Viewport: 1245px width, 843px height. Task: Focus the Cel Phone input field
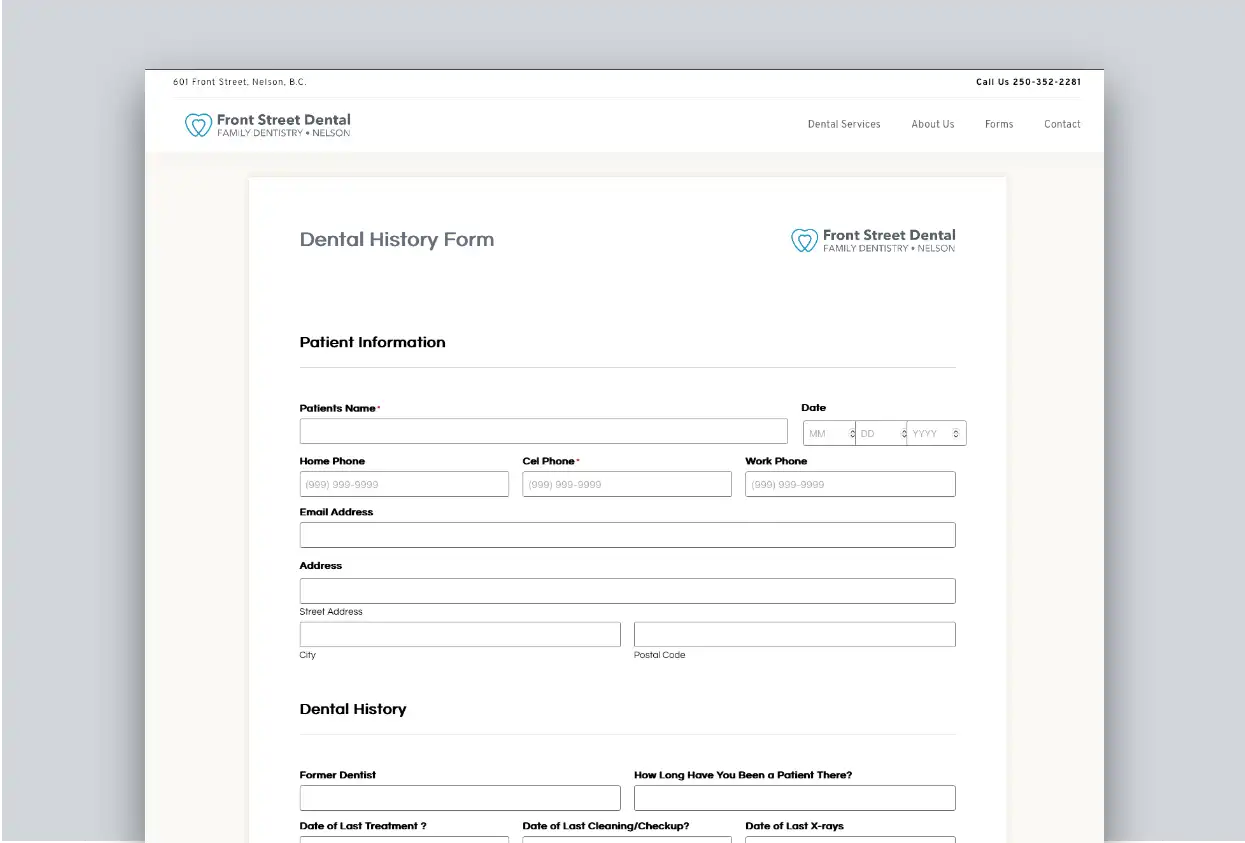pos(627,484)
